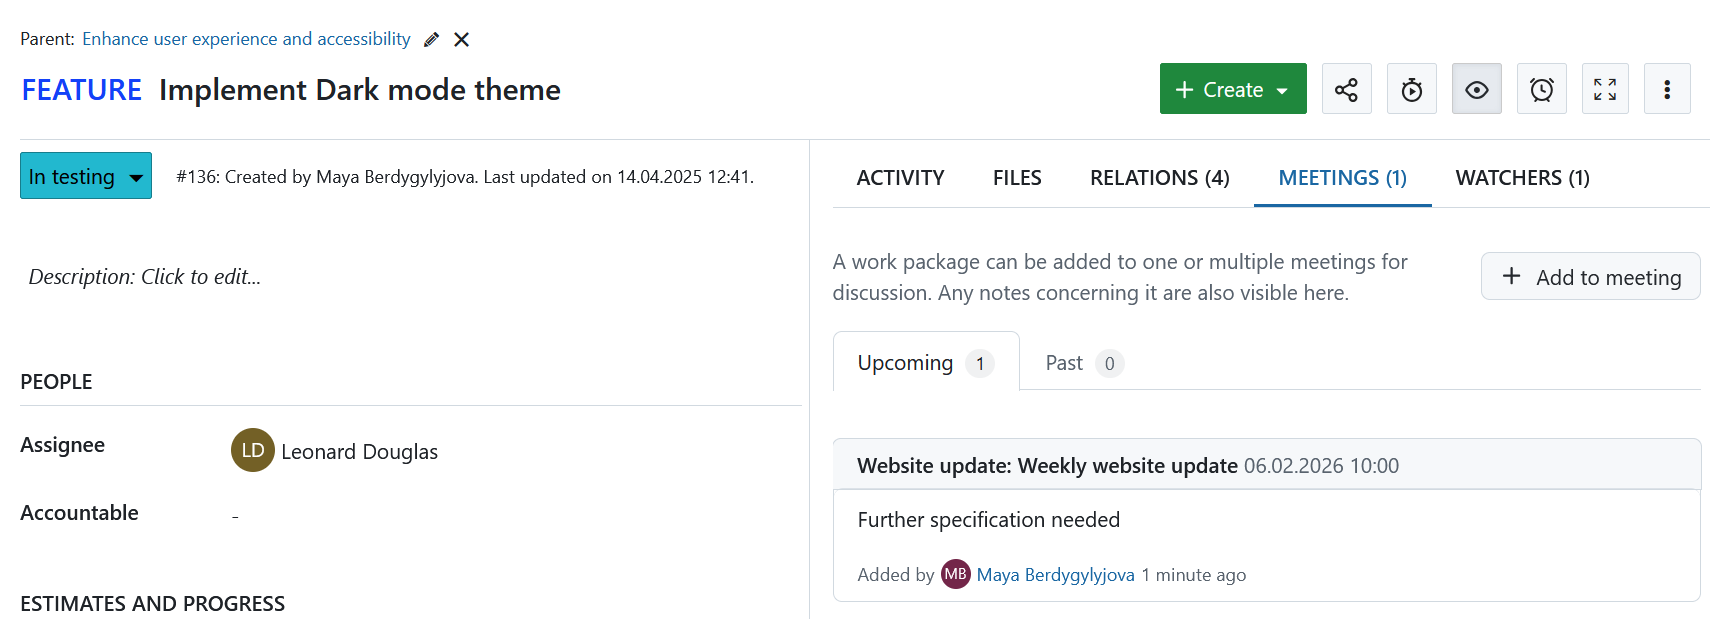The image size is (1710, 619).
Task: Remove the parent link via the X icon
Action: (461, 39)
